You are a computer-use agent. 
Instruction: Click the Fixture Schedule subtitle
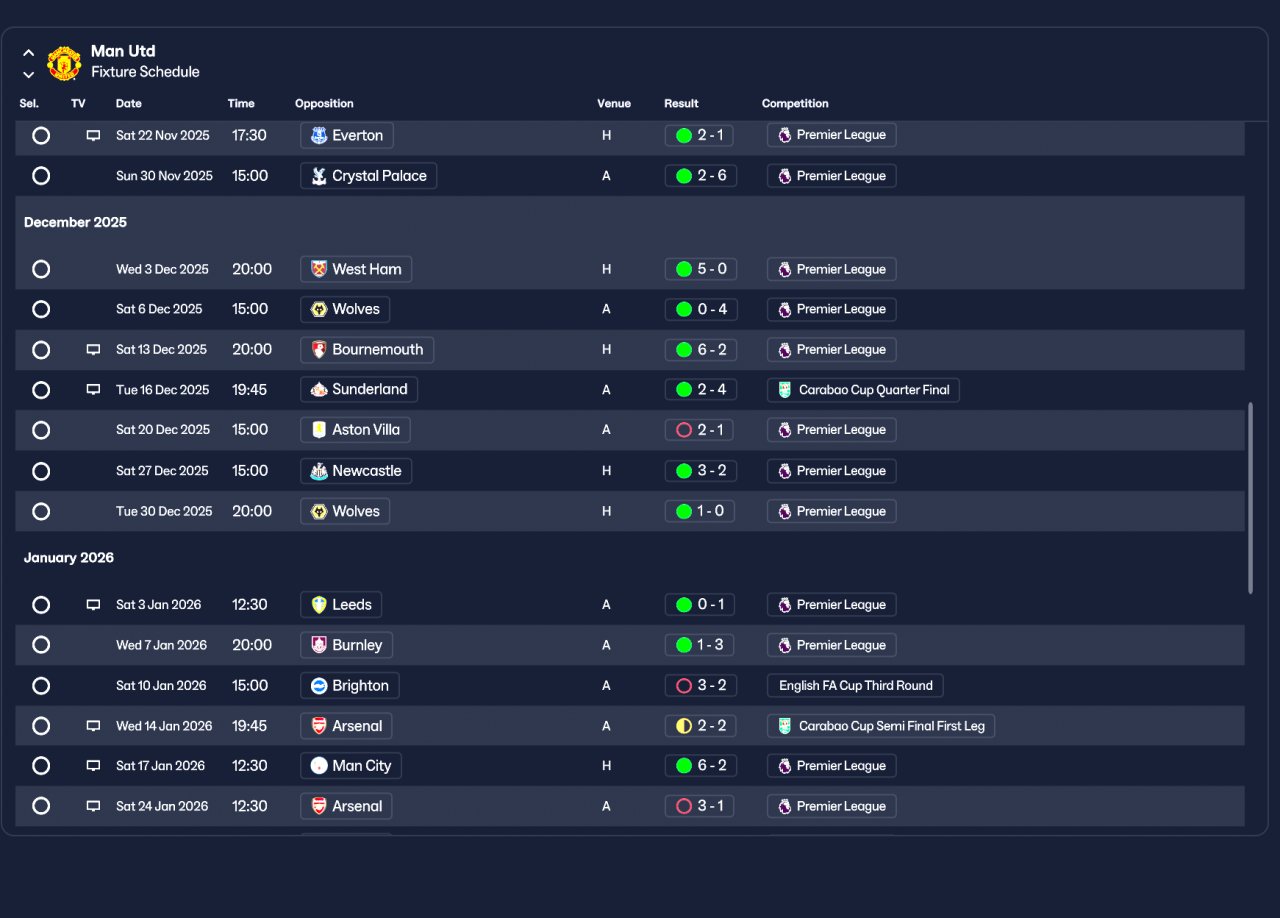145,72
